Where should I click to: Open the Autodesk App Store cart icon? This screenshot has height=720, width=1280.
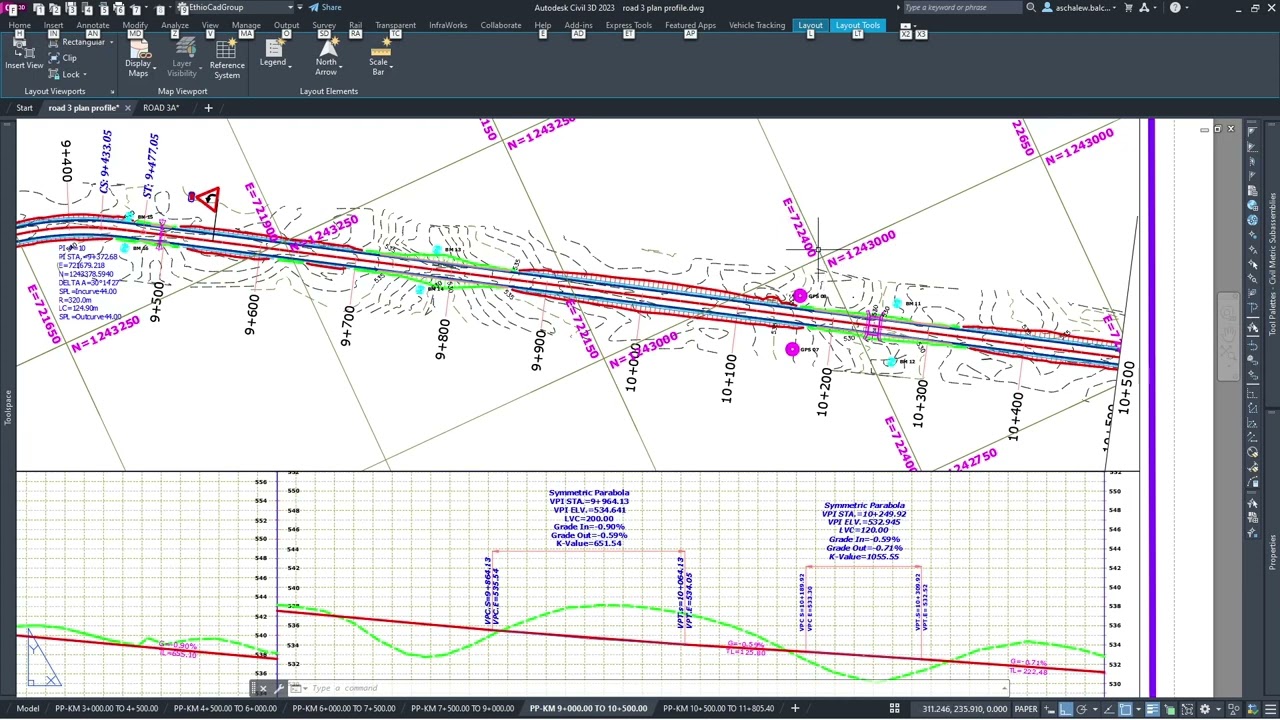click(1129, 8)
